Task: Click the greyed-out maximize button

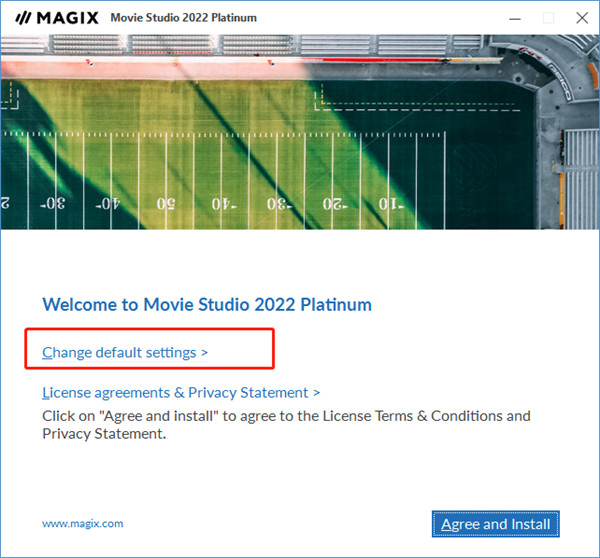Action: point(548,18)
